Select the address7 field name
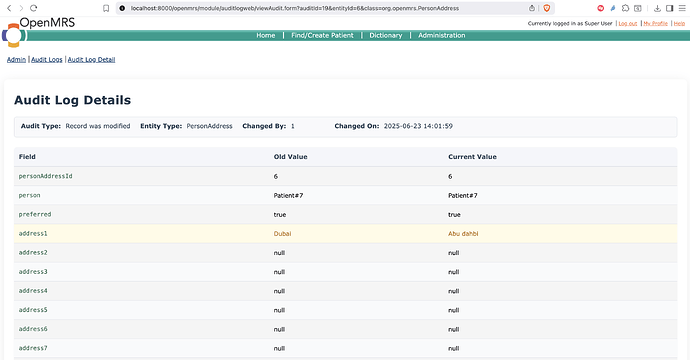690x360 pixels. click(33, 348)
